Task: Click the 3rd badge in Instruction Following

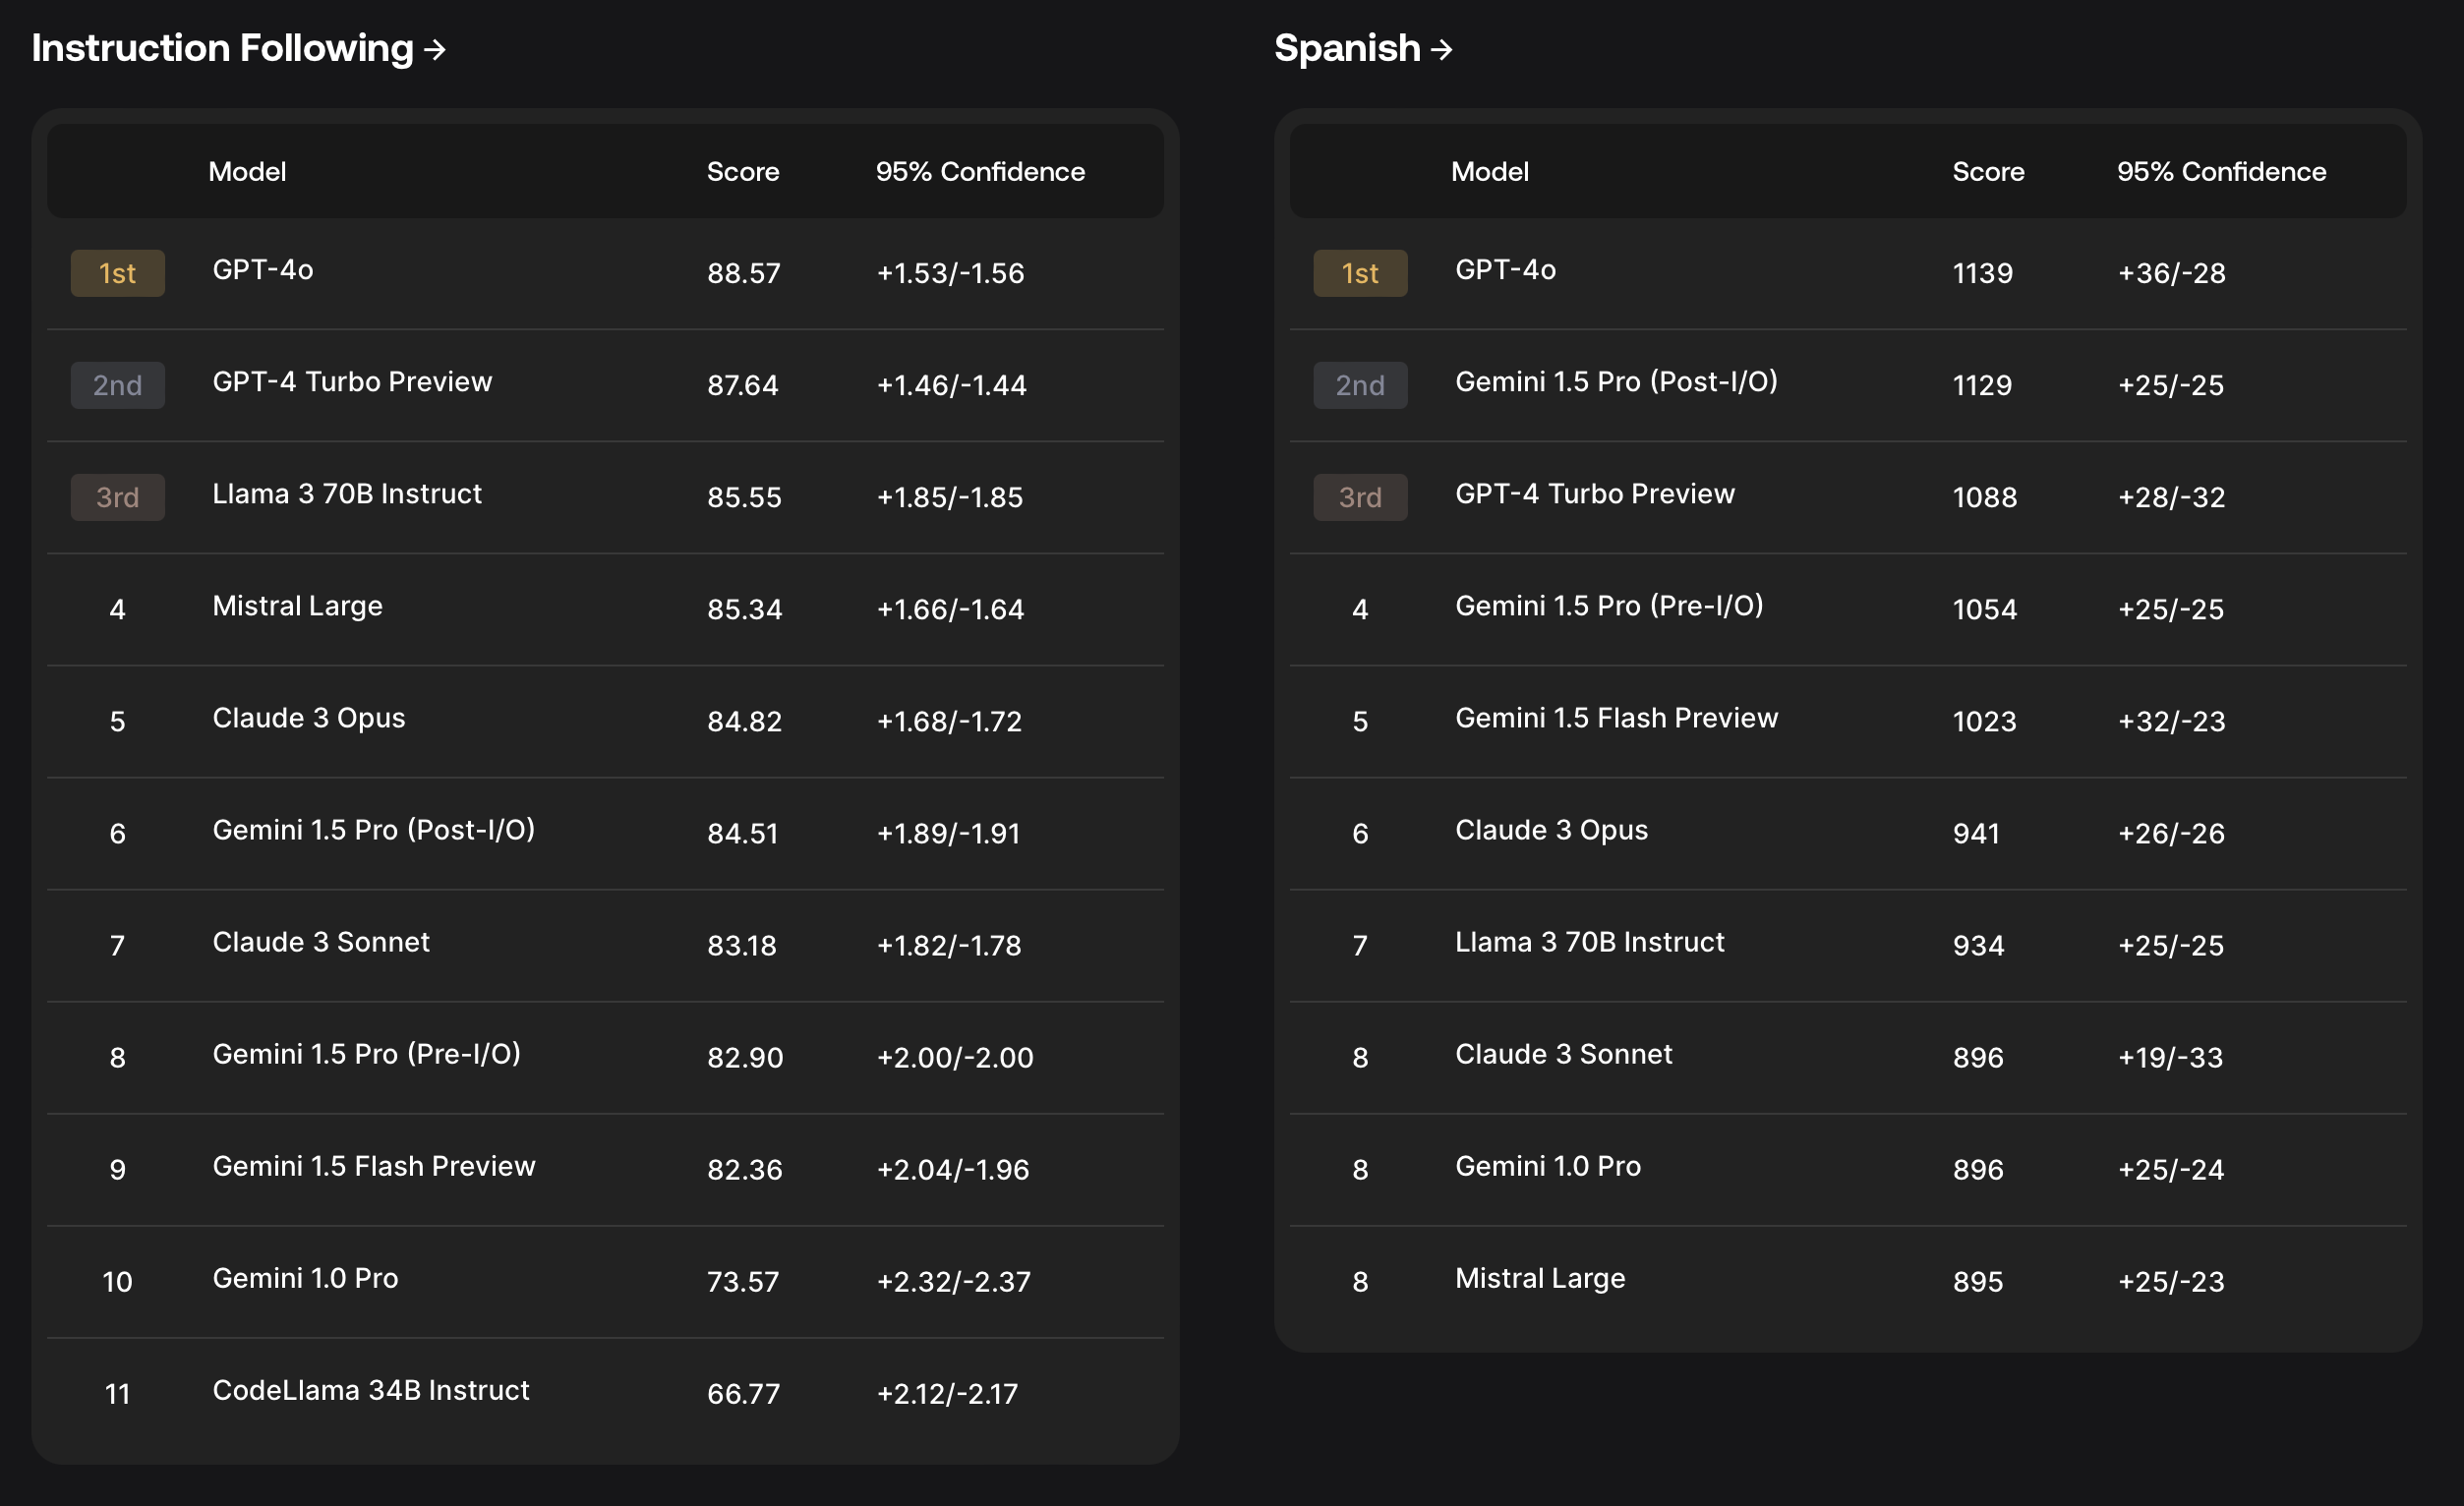Action: (x=117, y=497)
